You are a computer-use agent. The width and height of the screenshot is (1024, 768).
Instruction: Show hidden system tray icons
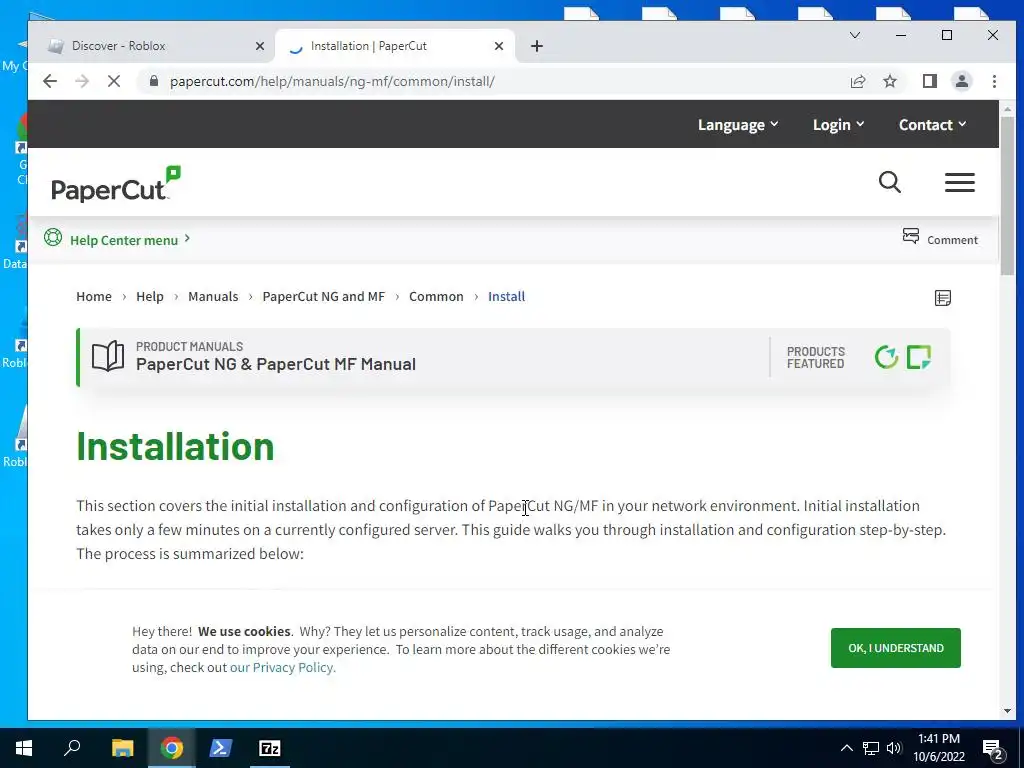pos(846,748)
